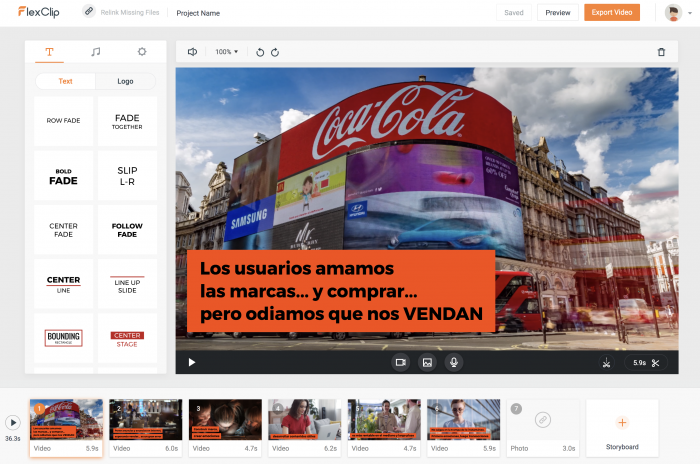Mute the clip volume speaker icon
The width and height of the screenshot is (700, 464).
[x=192, y=52]
